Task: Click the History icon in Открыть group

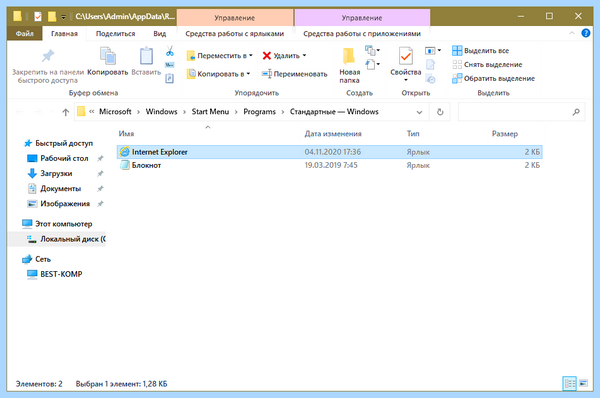Action: tap(431, 79)
